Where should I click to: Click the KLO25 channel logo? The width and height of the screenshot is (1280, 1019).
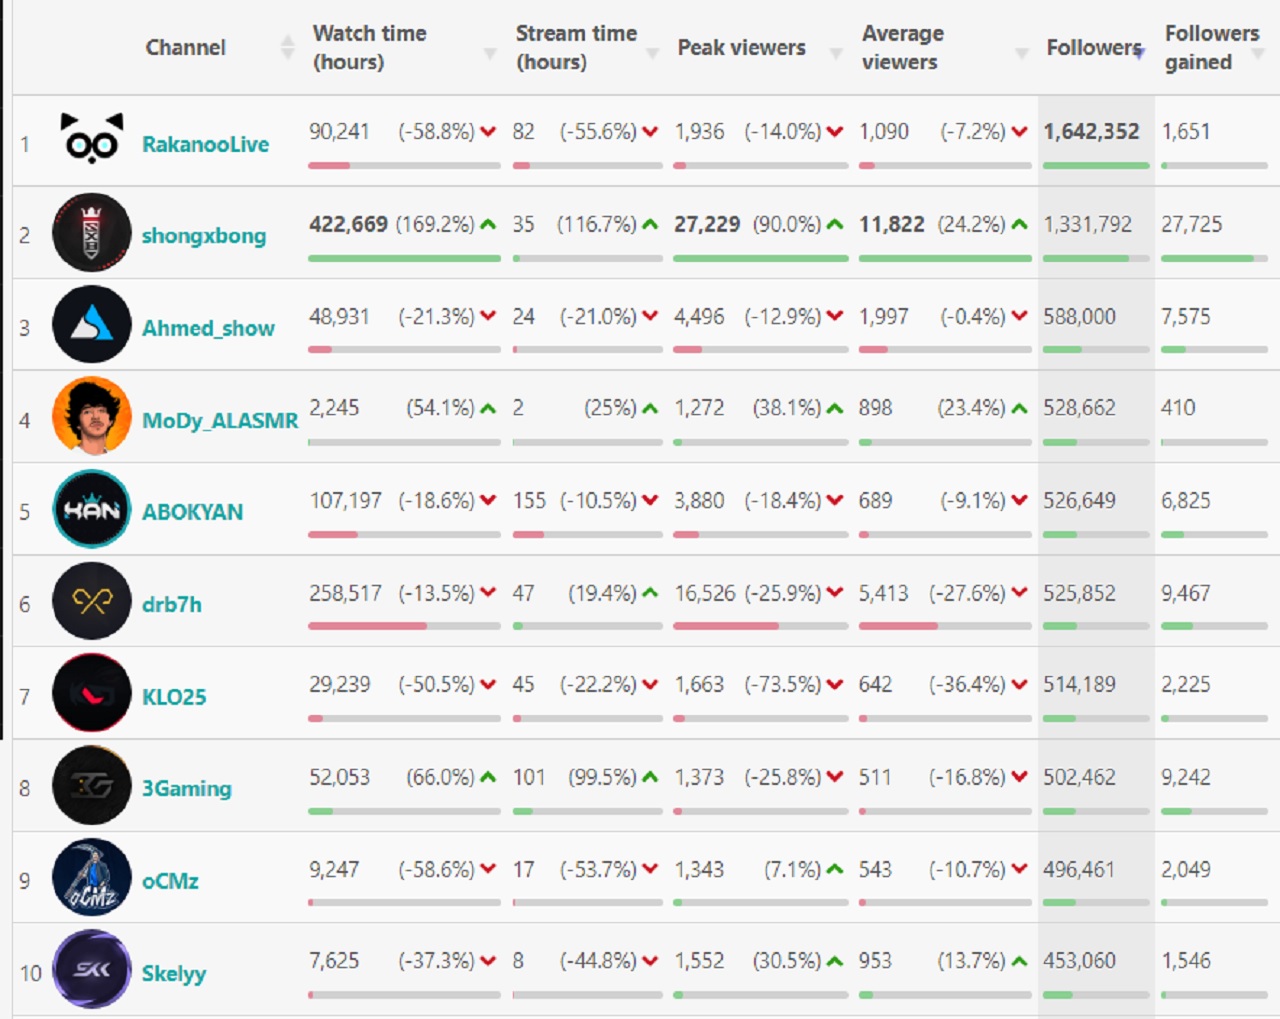pyautogui.click(x=92, y=693)
